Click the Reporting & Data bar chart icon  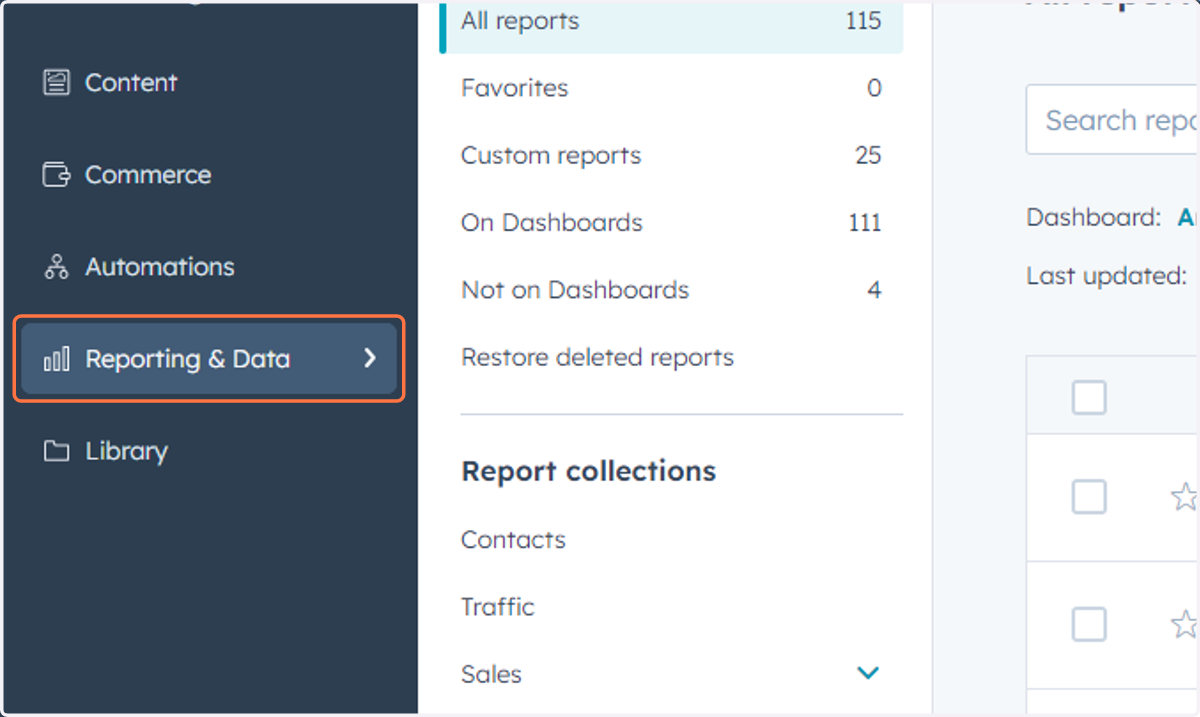(x=57, y=359)
